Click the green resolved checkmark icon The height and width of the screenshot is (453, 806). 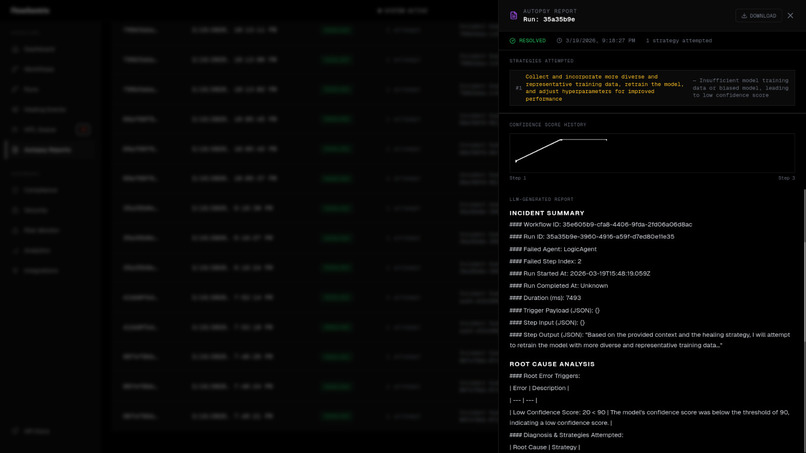512,41
